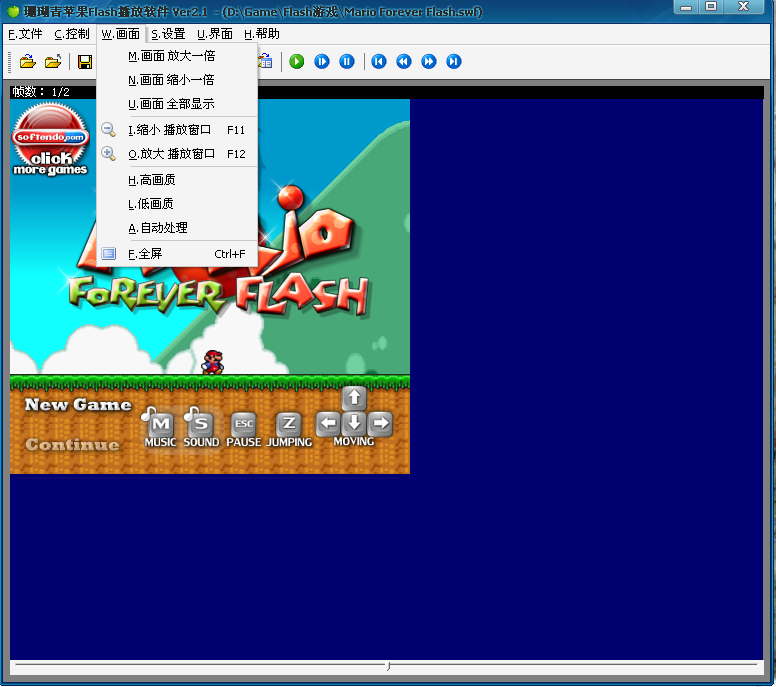Click the left arrow key icon

coord(328,423)
